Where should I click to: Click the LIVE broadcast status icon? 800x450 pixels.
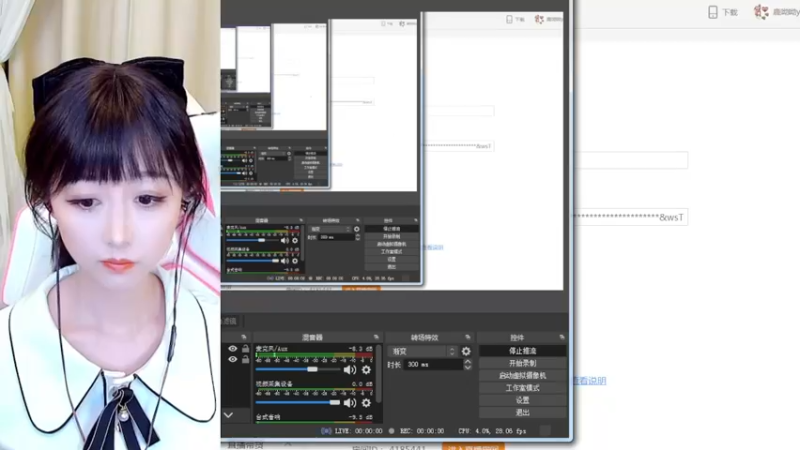coord(326,431)
